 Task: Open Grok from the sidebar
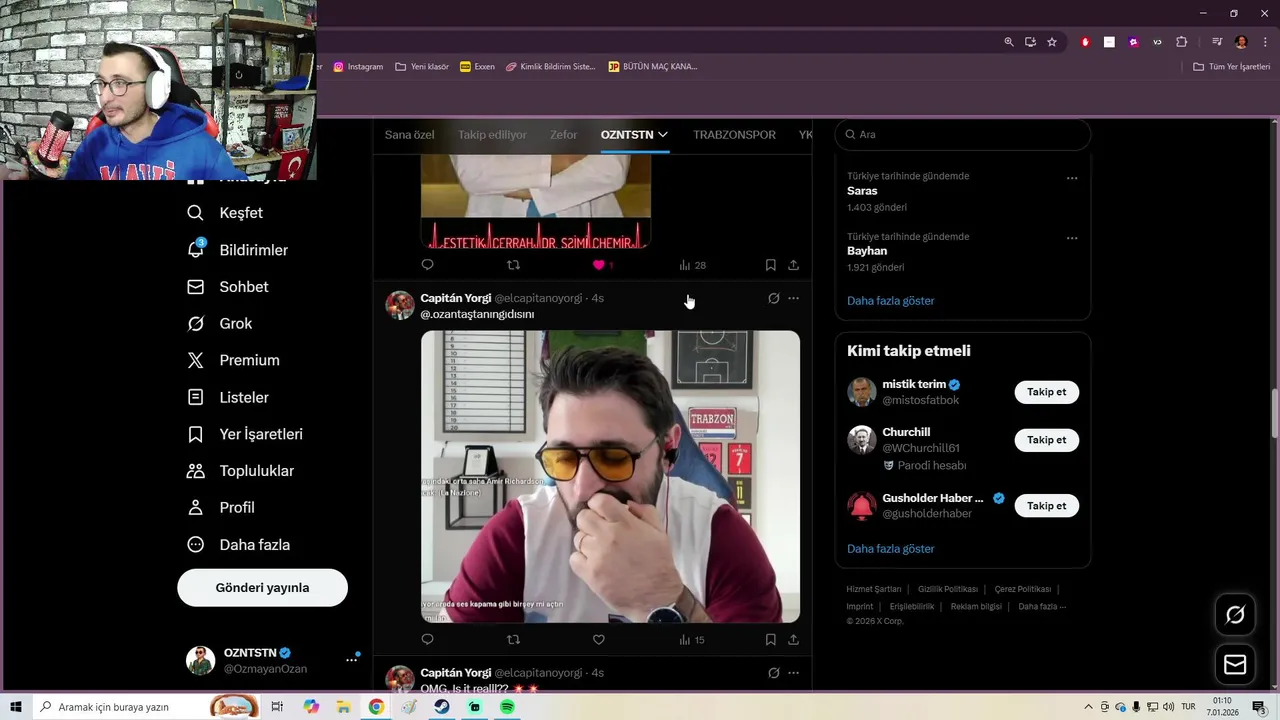coord(219,324)
